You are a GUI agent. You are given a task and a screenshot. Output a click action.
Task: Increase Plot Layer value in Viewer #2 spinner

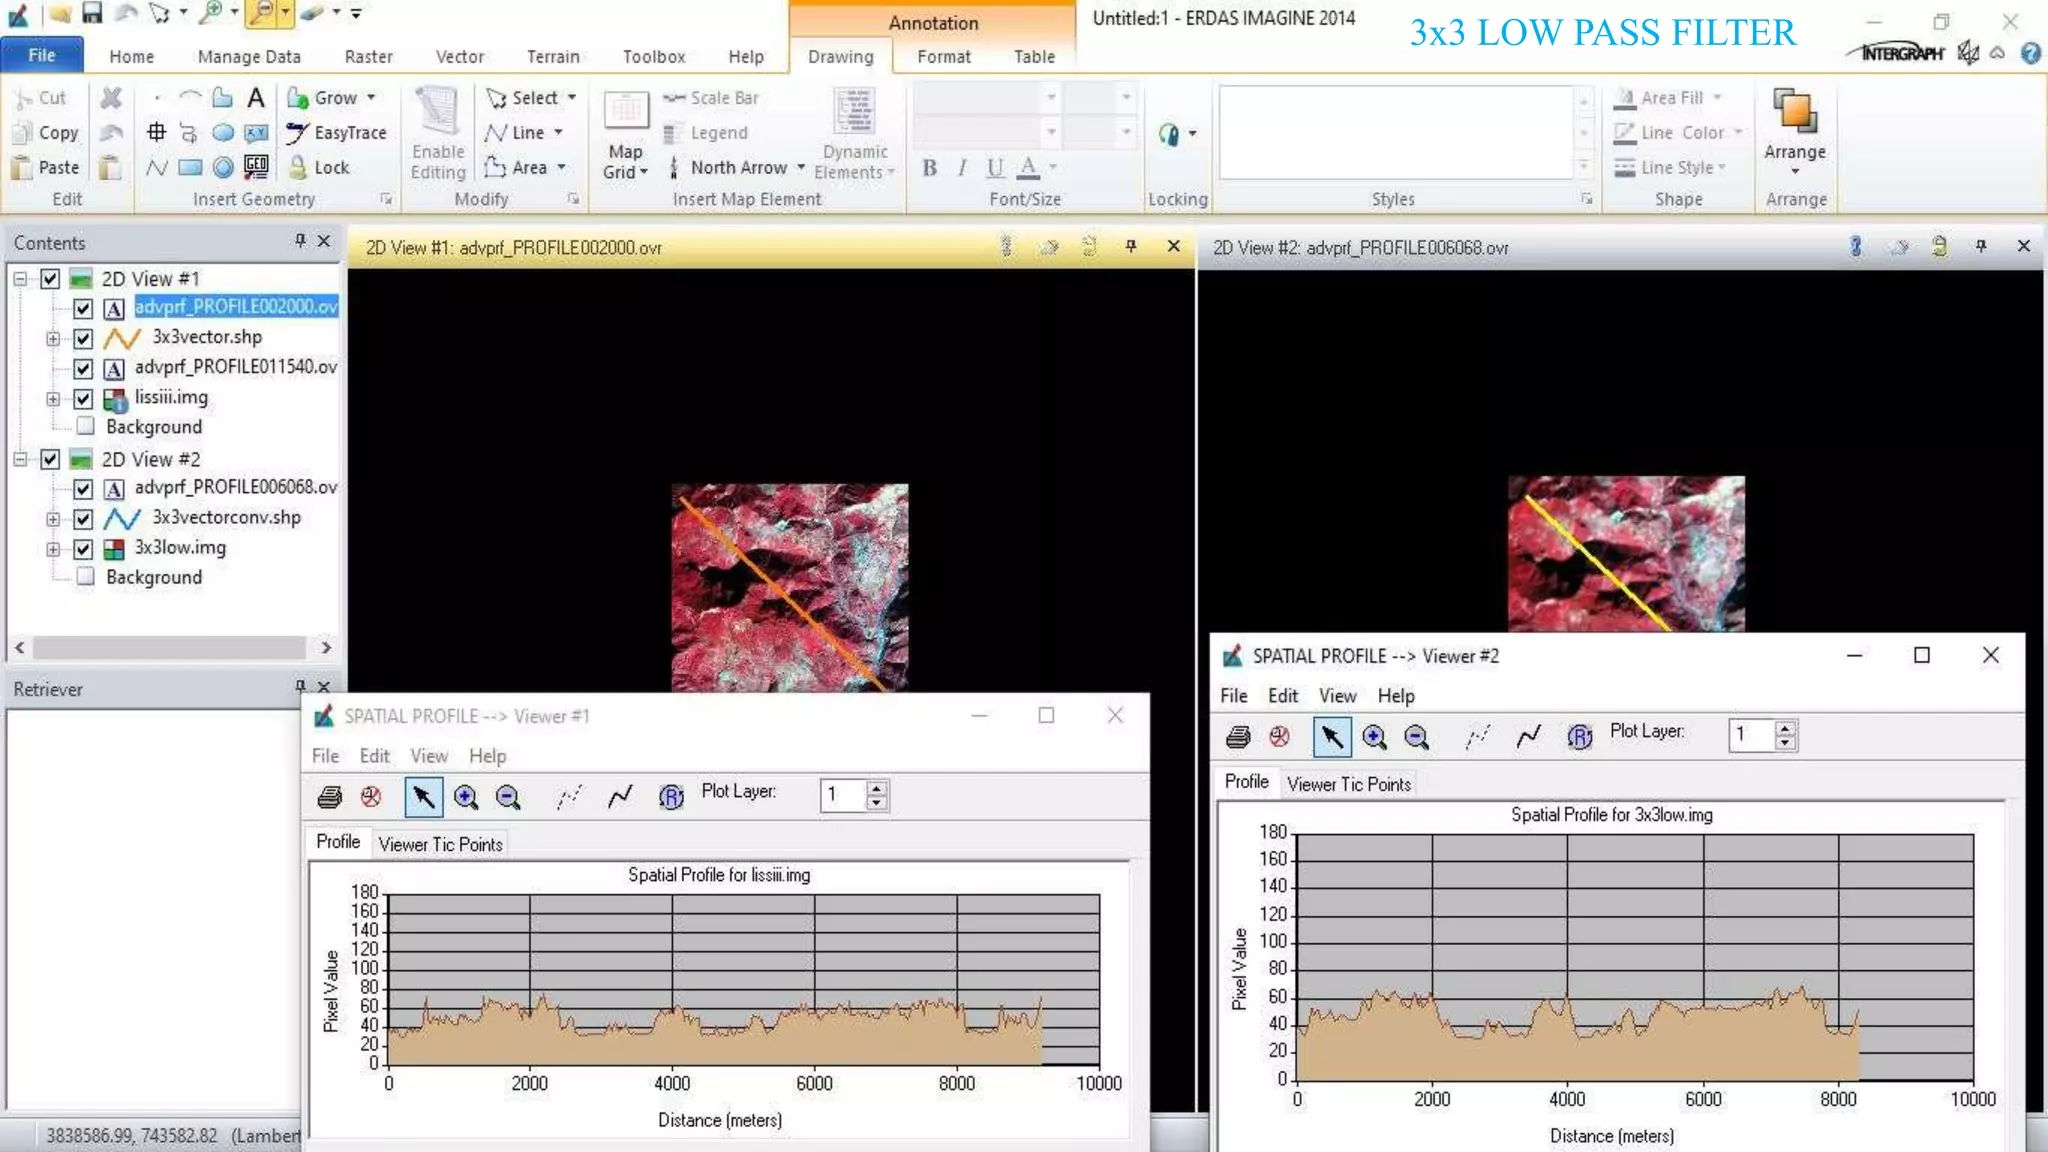pos(1785,728)
